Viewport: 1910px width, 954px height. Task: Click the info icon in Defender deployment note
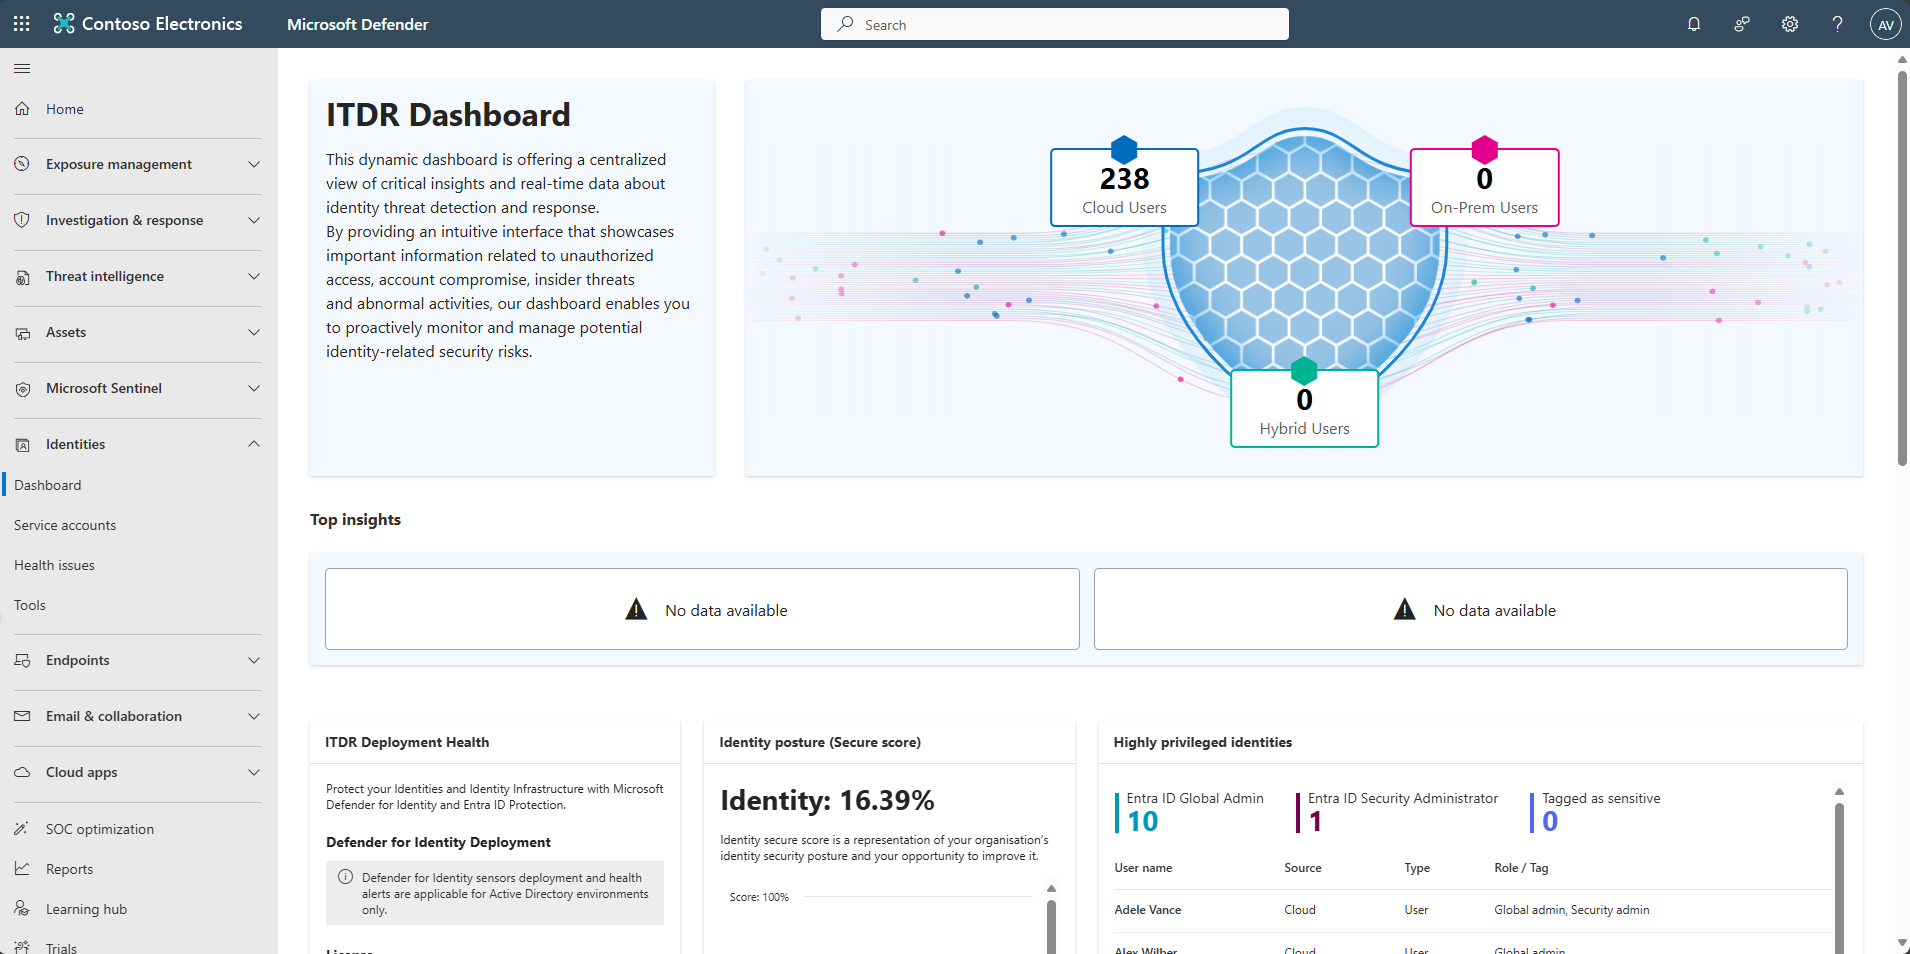pos(345,877)
